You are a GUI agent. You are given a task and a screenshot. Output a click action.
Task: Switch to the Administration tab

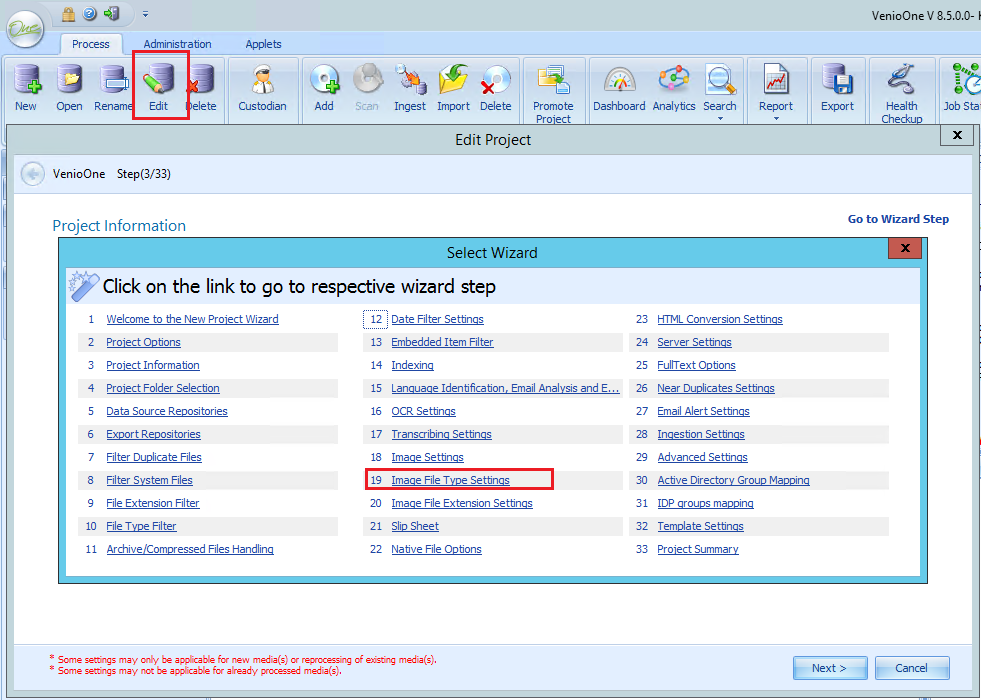point(178,44)
